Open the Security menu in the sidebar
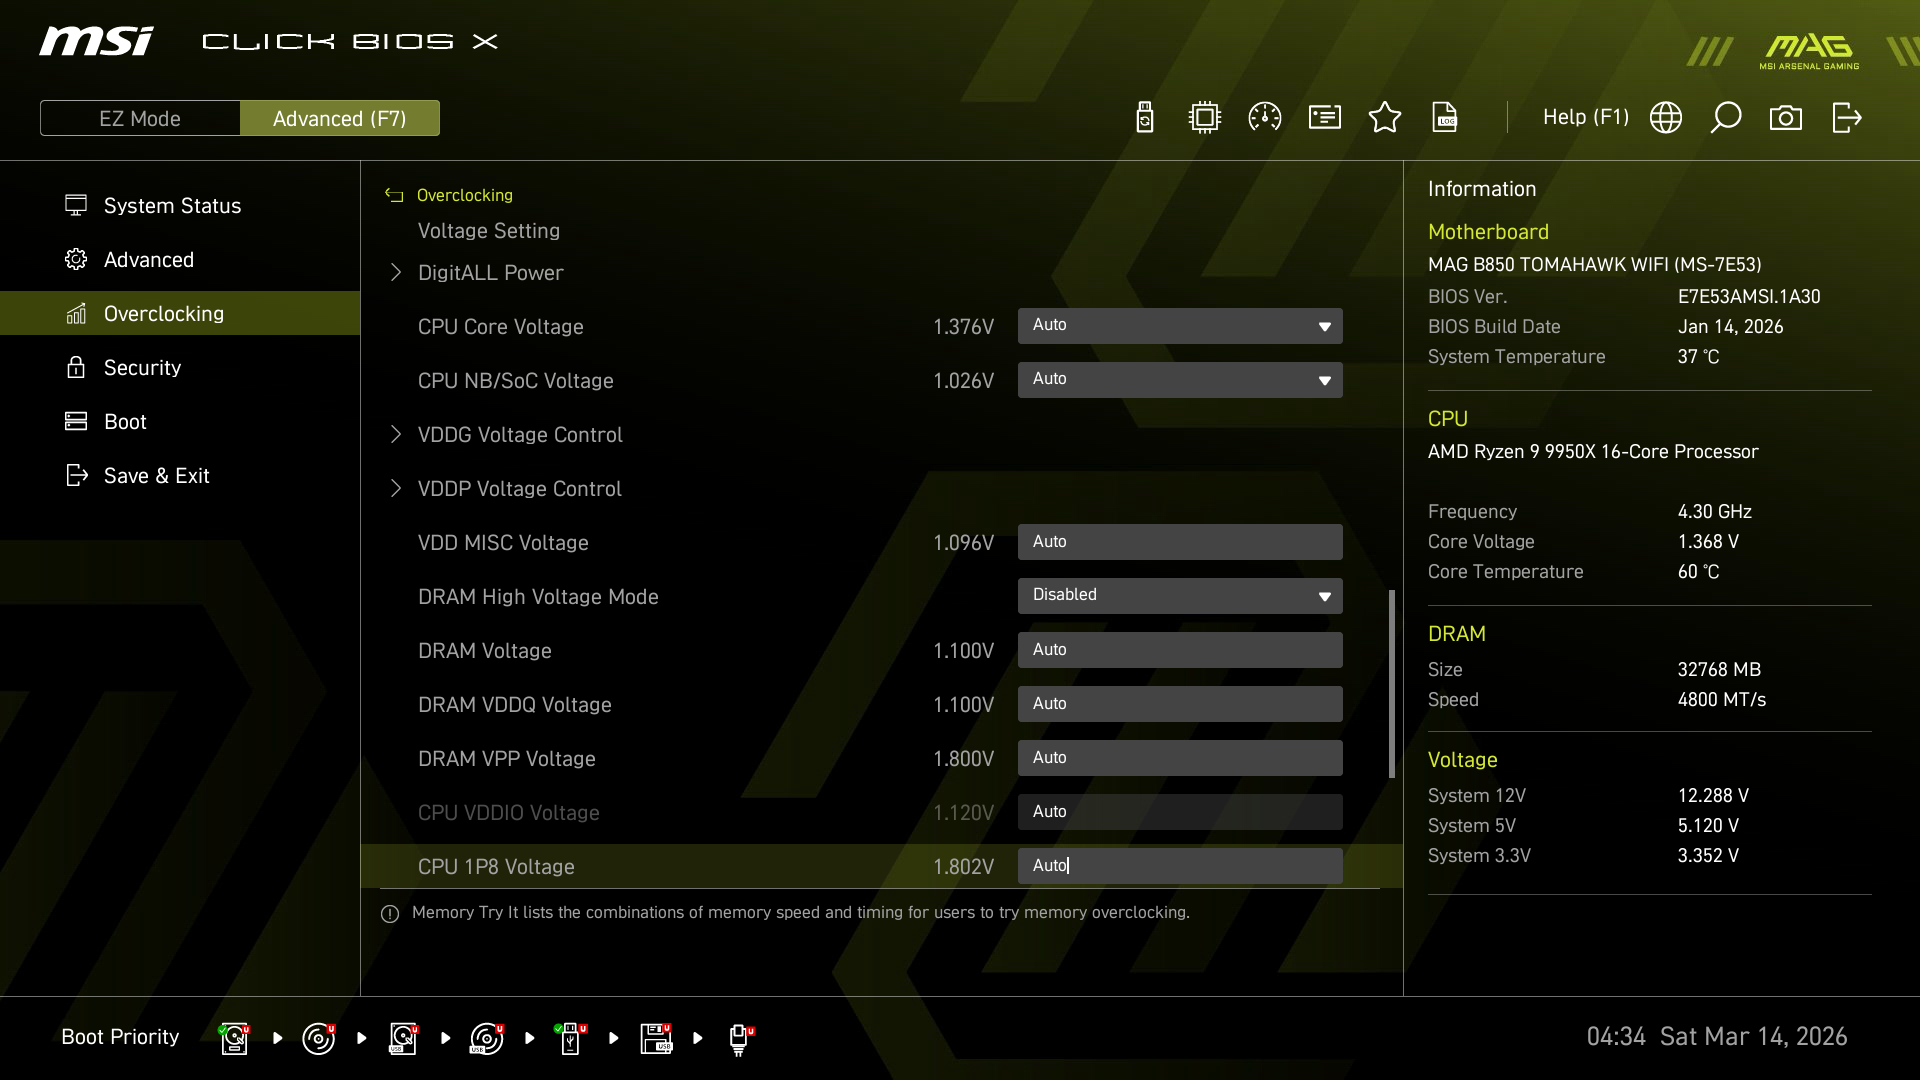This screenshot has width=1920, height=1080. pos(142,368)
